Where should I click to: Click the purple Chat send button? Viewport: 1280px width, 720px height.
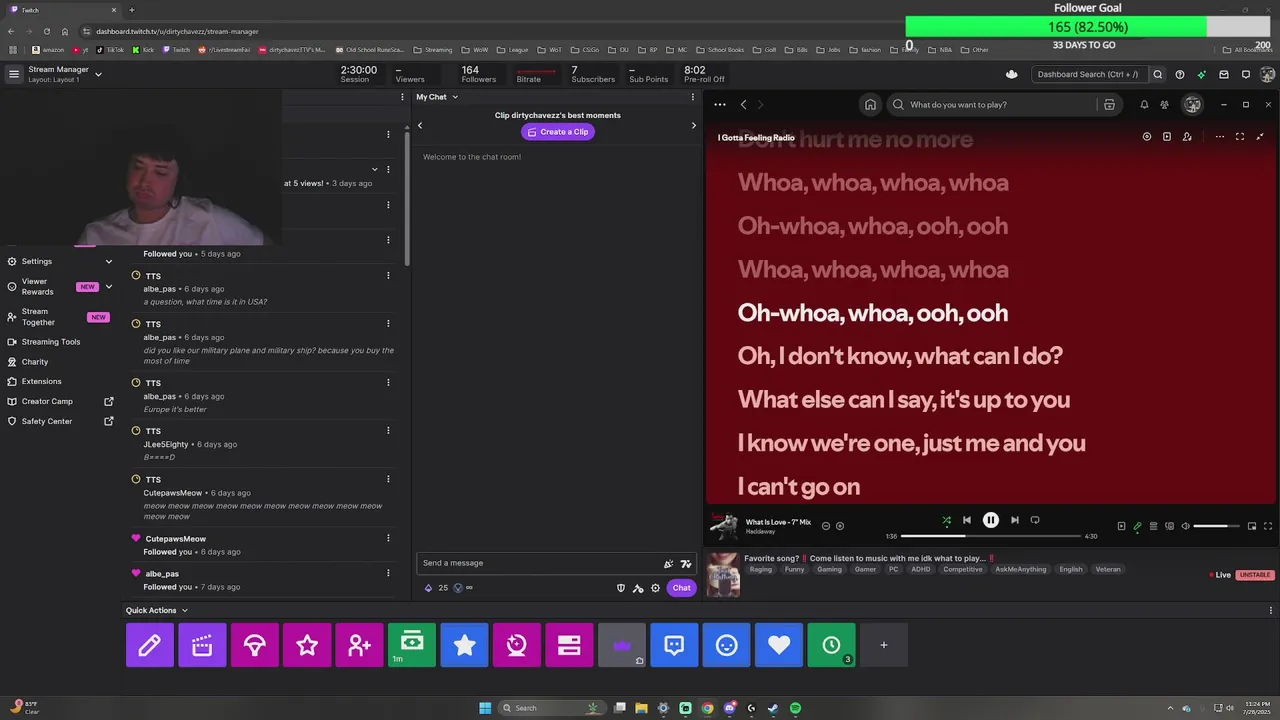[681, 588]
